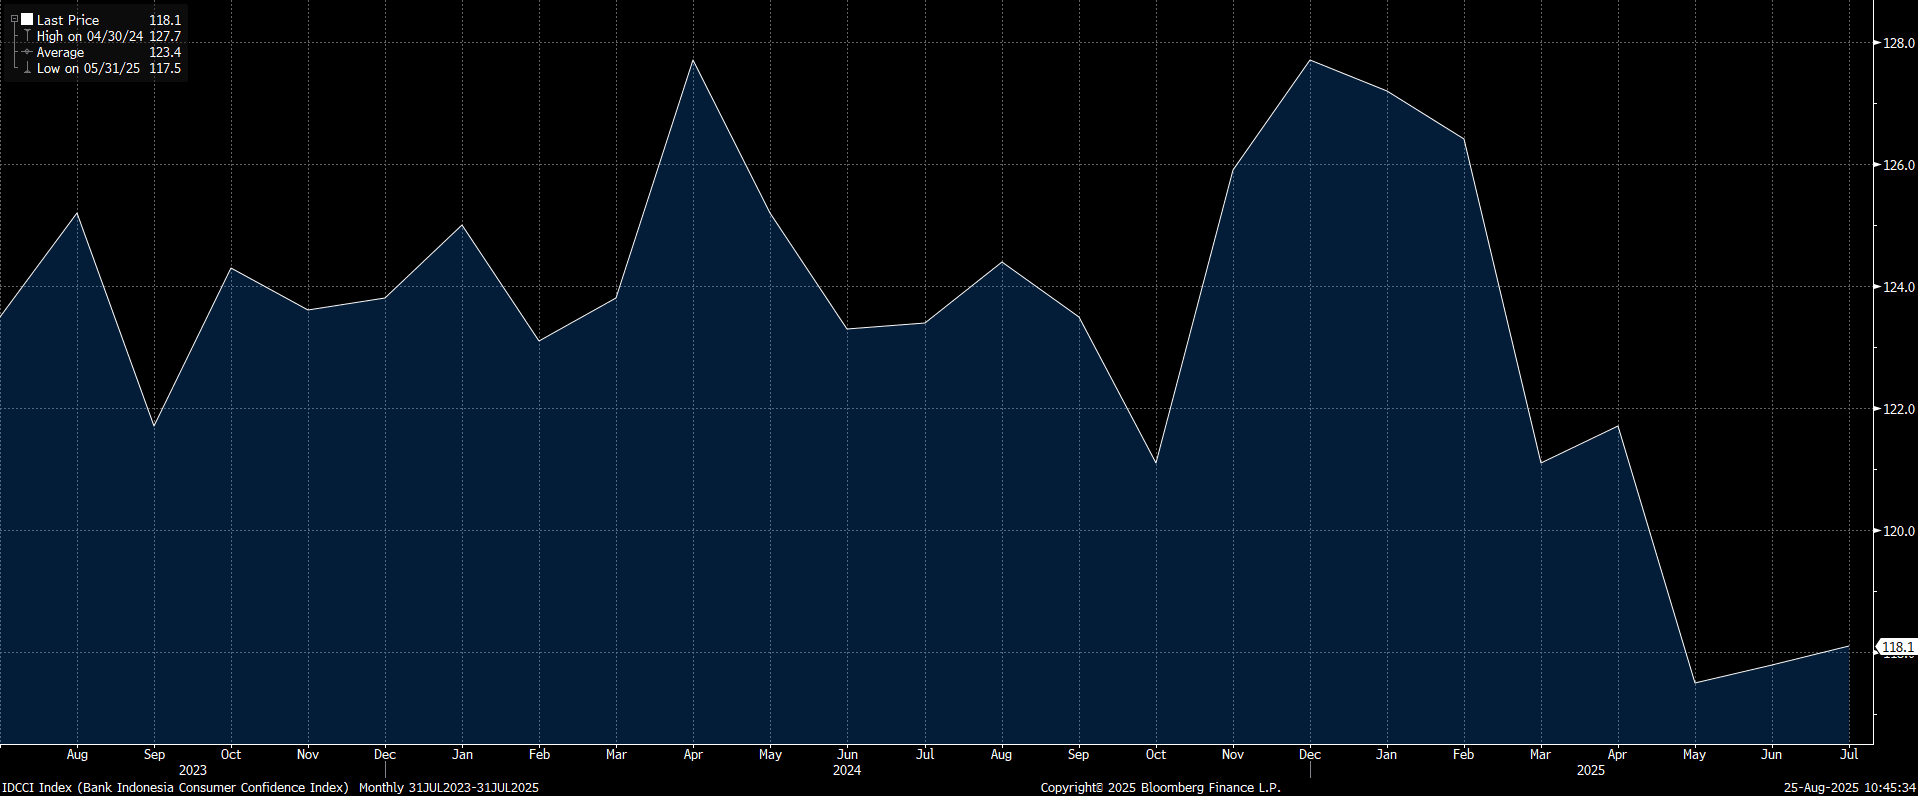The width and height of the screenshot is (1918, 796).
Task: Click the white Last Price color swatch
Action: tap(27, 20)
